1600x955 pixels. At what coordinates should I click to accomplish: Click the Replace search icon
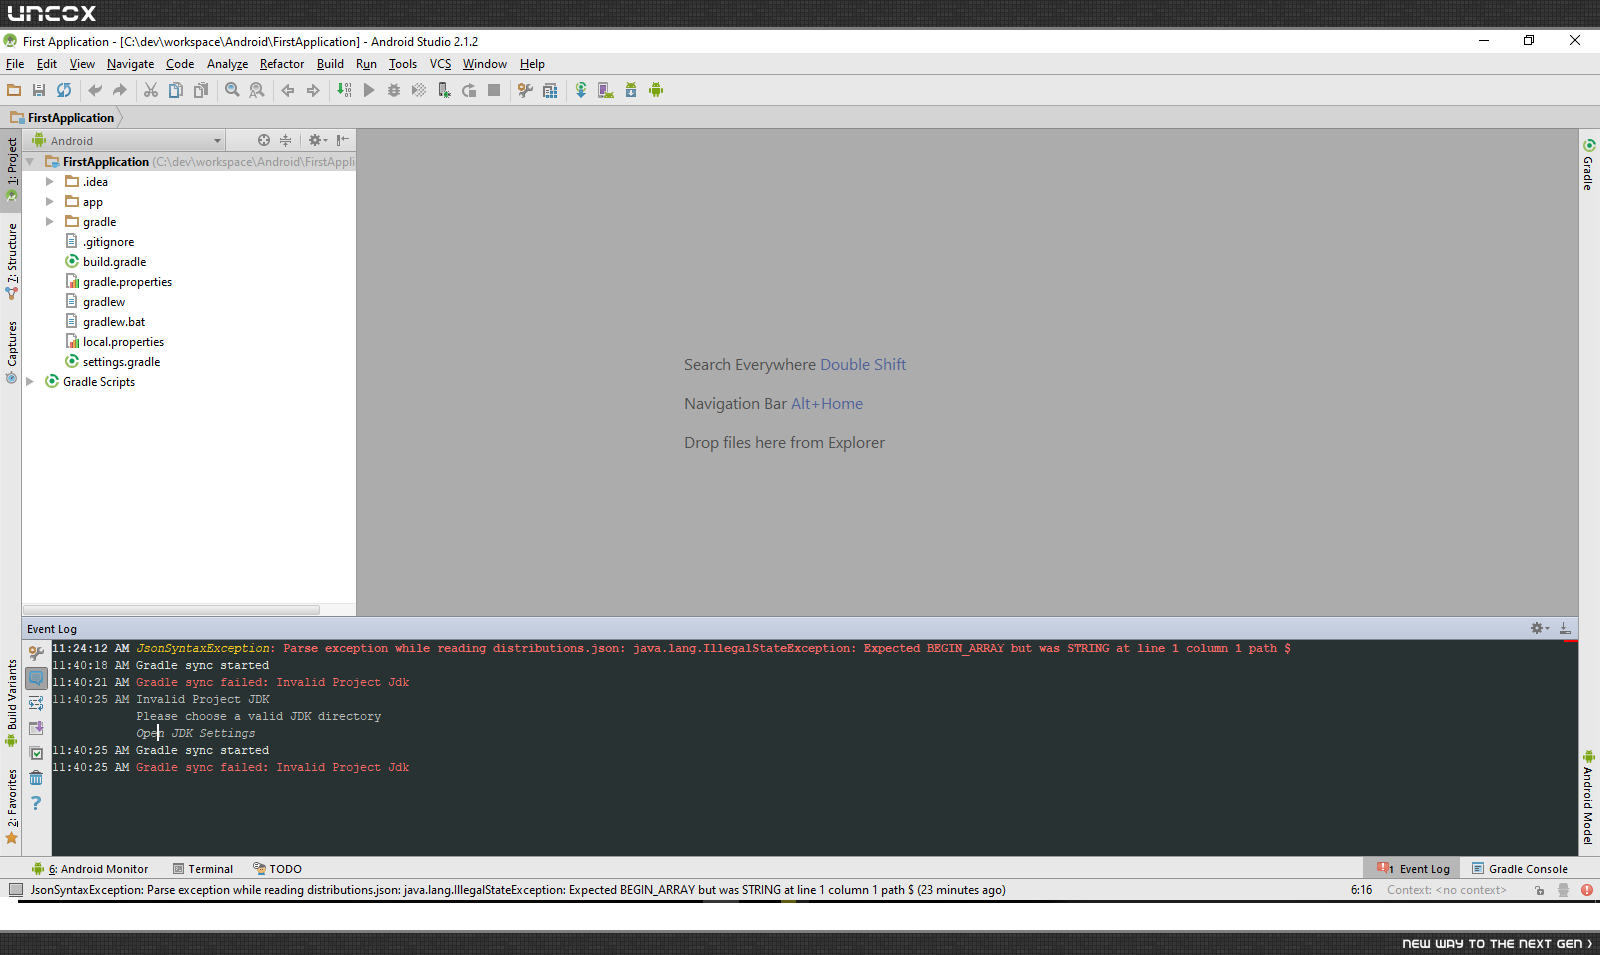pyautogui.click(x=257, y=90)
